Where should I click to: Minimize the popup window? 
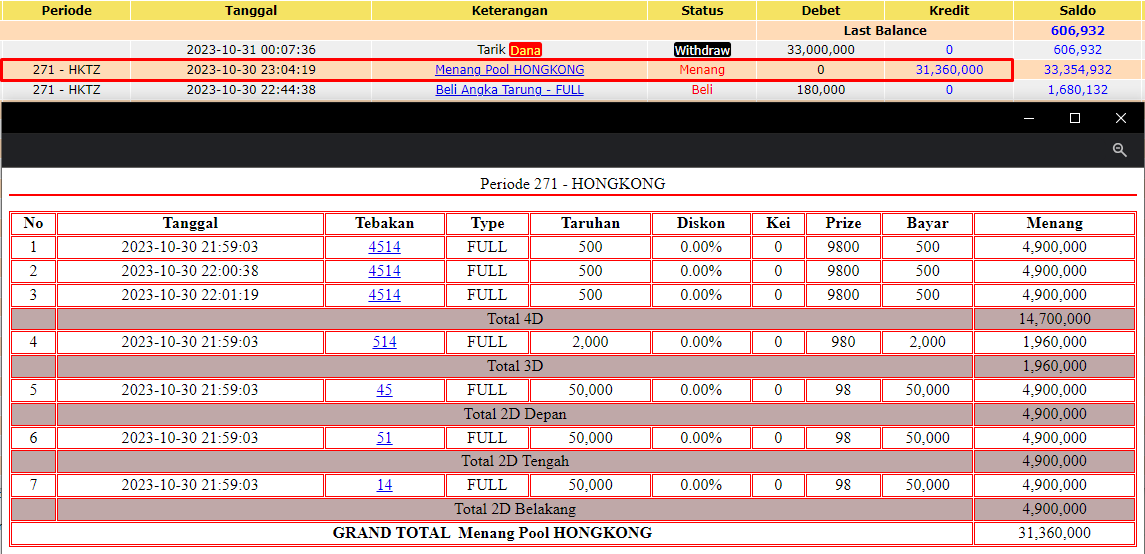point(1029,118)
